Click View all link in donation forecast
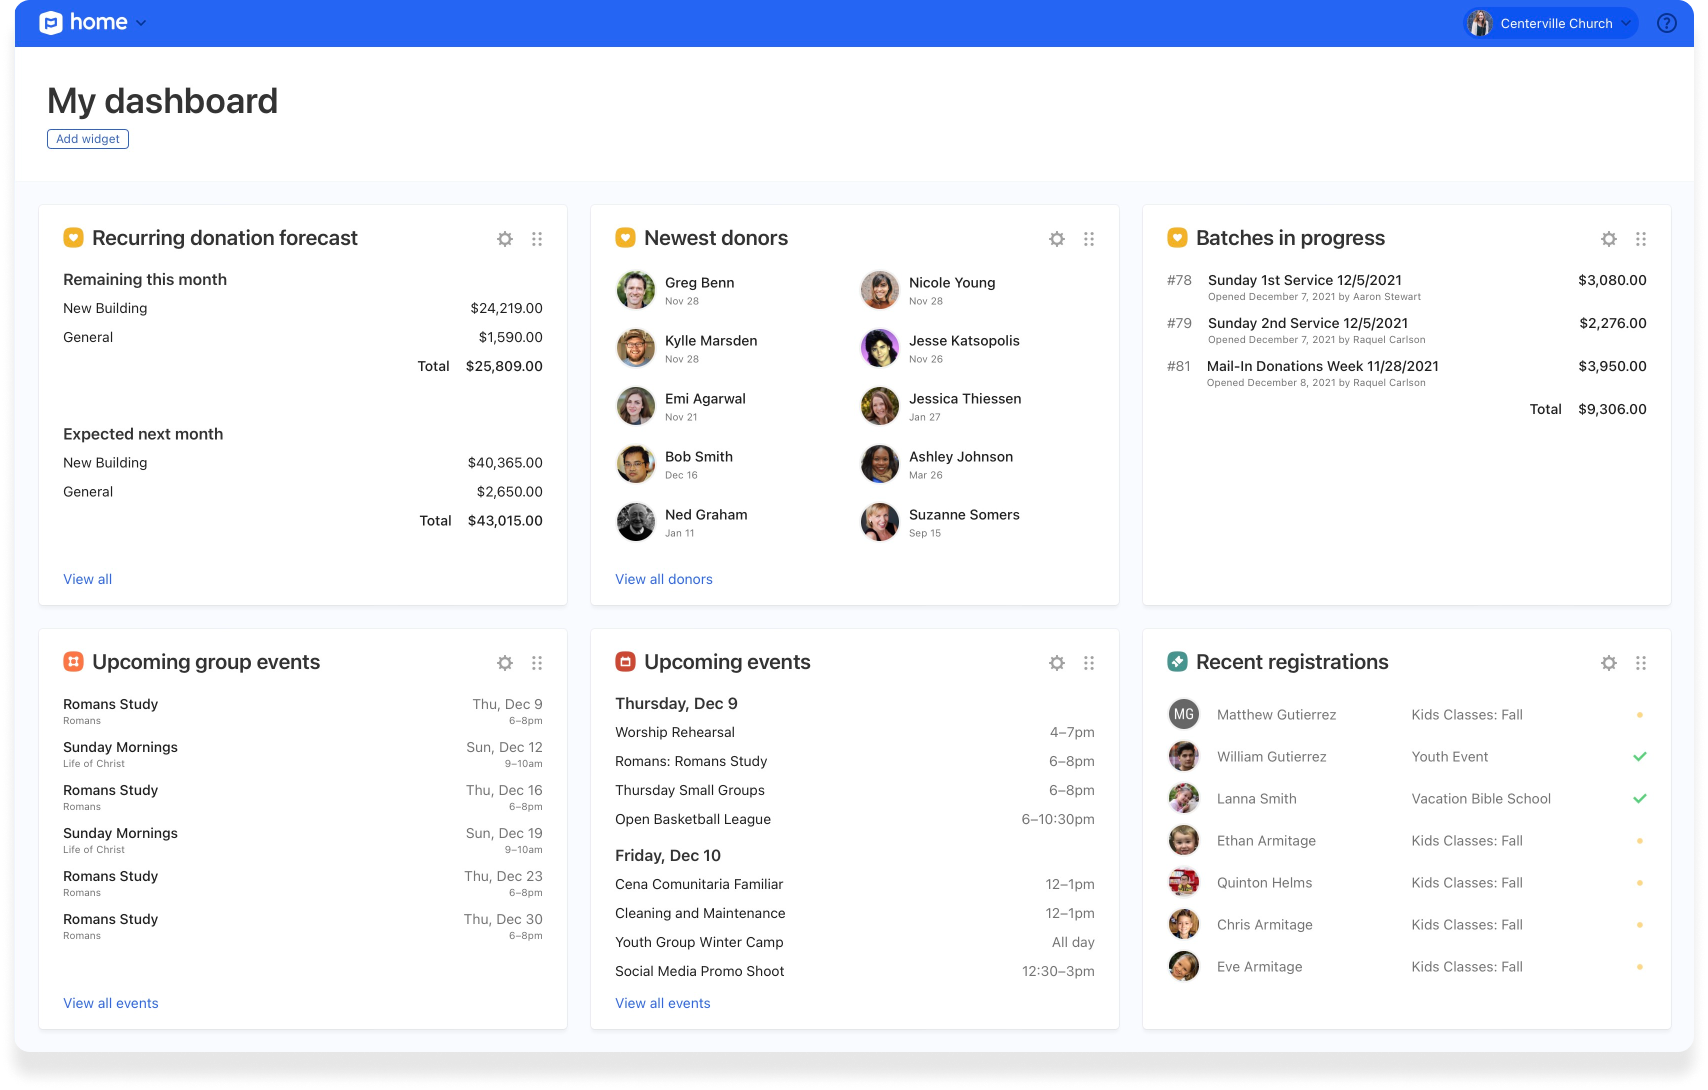1708x1090 pixels. coord(88,579)
